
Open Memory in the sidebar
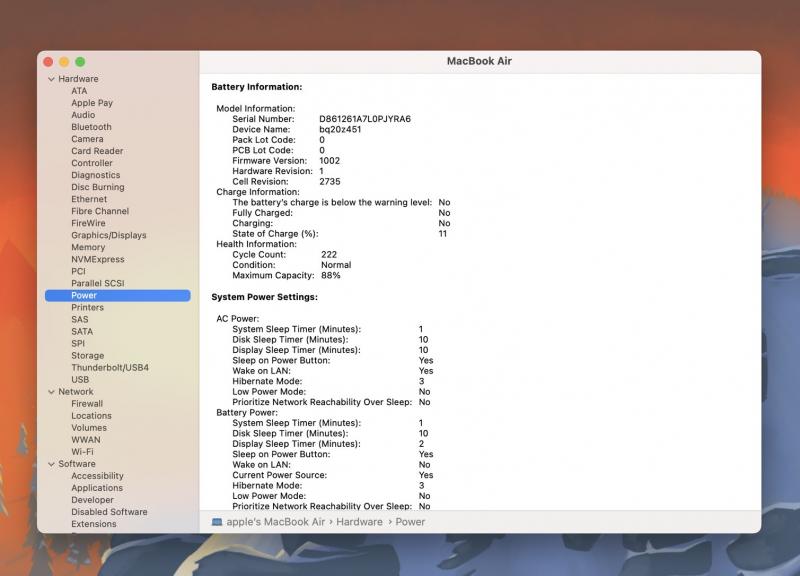(x=88, y=247)
